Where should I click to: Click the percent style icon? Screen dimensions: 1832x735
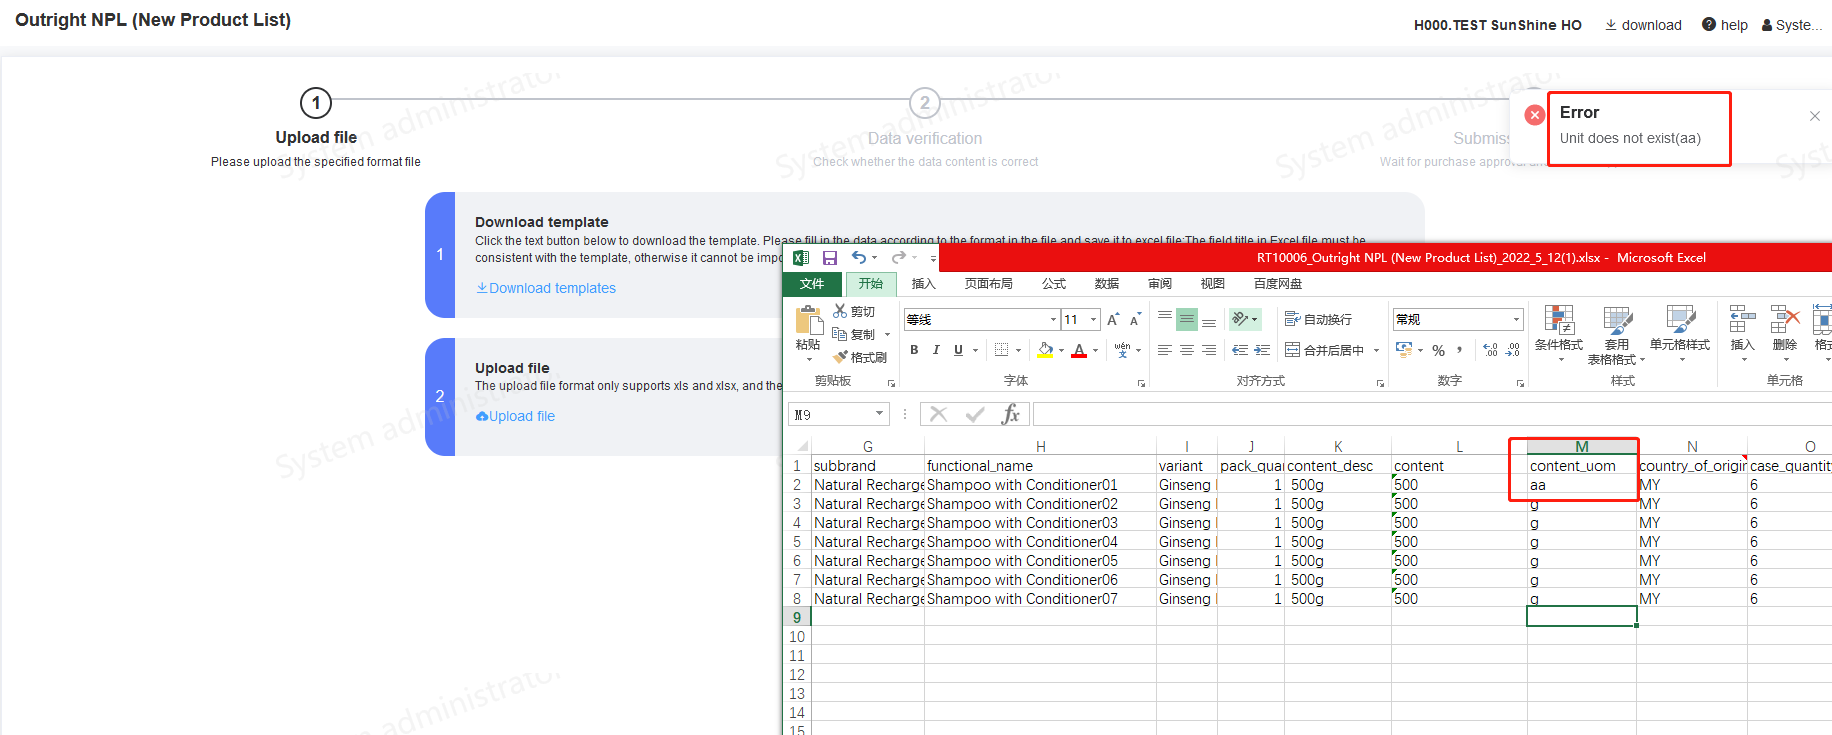pos(1438,350)
